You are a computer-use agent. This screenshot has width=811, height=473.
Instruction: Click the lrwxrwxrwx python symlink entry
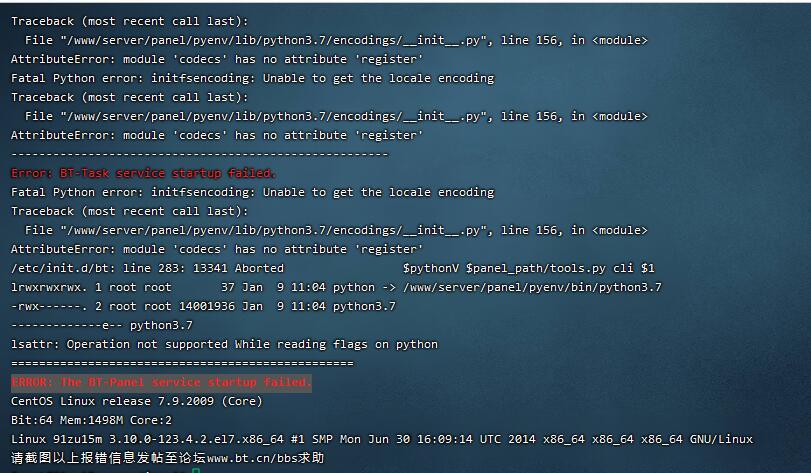pyautogui.click(x=336, y=287)
